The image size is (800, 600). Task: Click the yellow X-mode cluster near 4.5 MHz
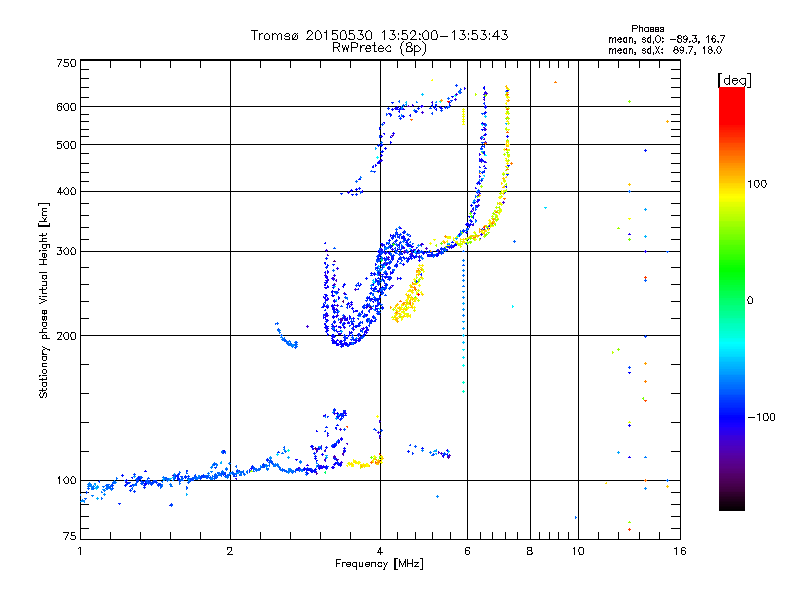[x=407, y=295]
